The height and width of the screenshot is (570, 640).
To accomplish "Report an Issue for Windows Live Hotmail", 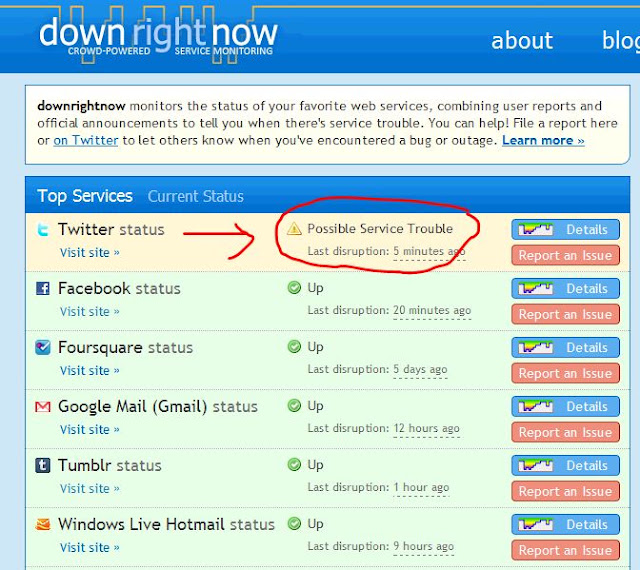I will tap(565, 550).
